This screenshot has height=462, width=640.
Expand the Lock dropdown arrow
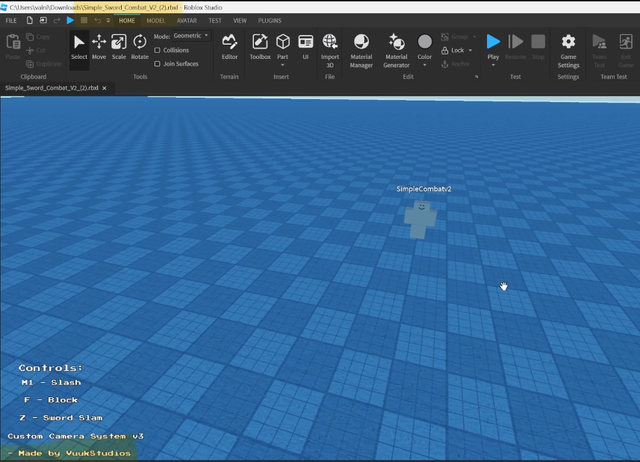[x=470, y=50]
